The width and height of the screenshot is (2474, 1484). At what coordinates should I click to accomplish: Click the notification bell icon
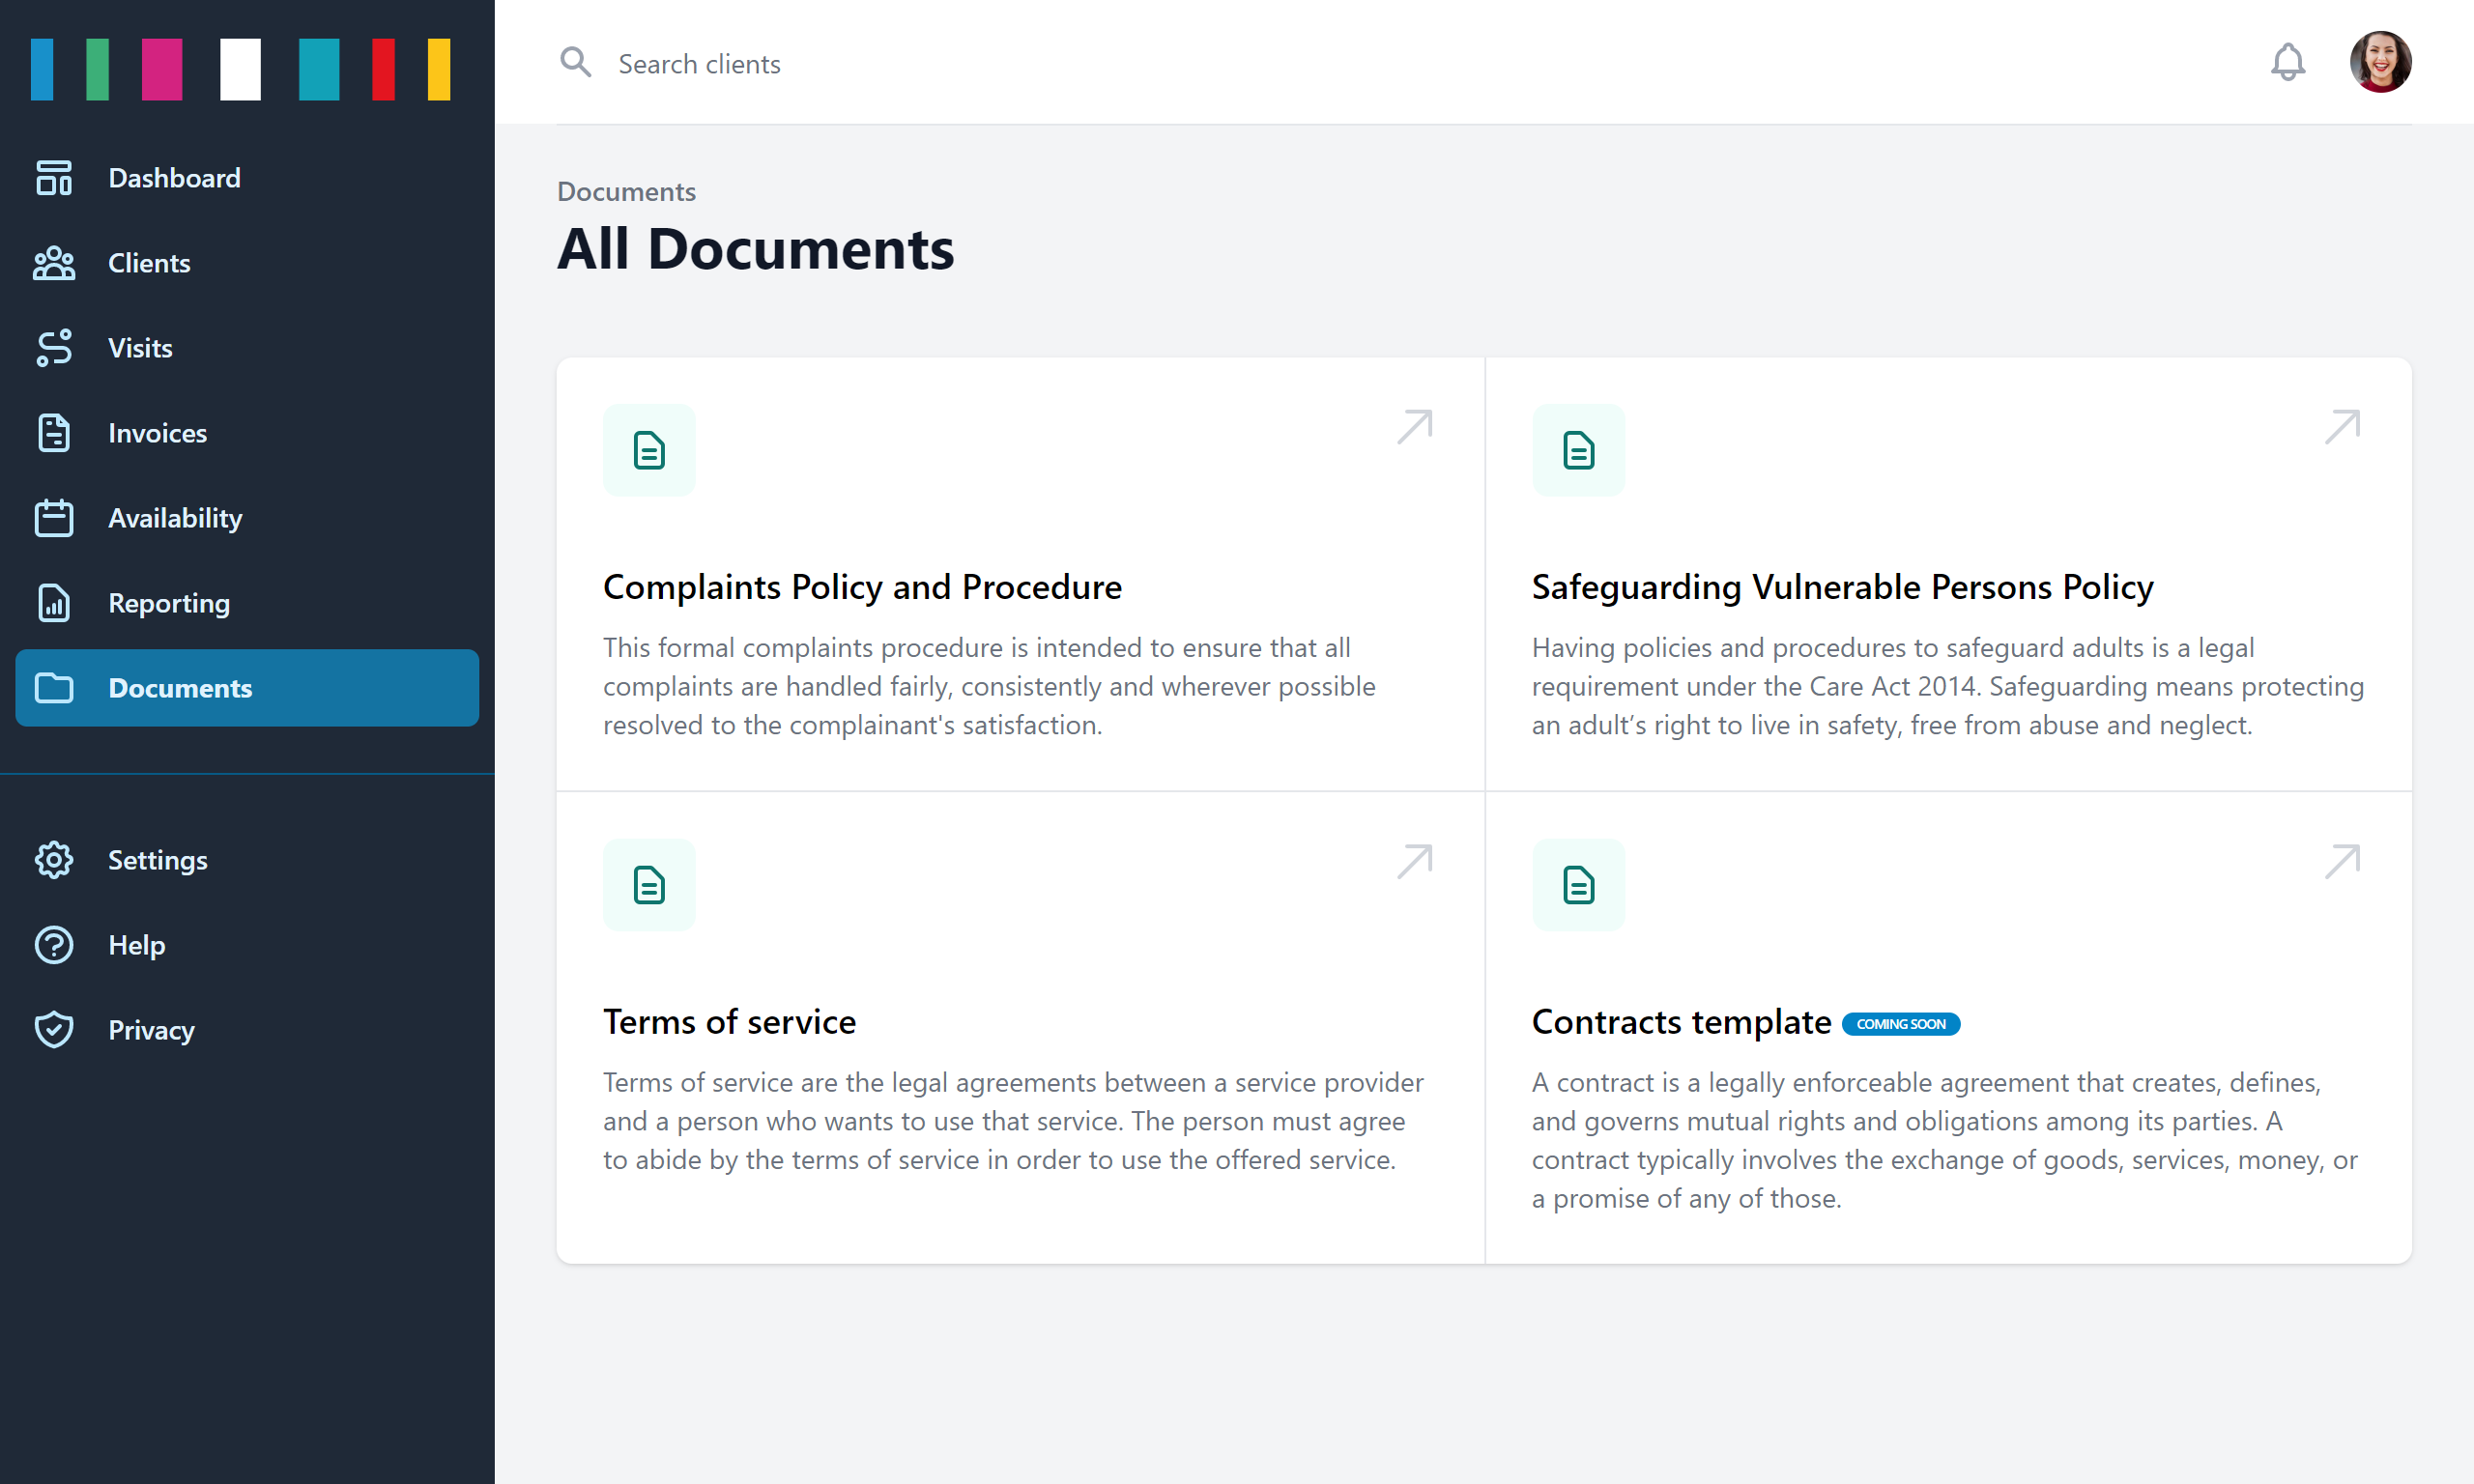point(2288,62)
